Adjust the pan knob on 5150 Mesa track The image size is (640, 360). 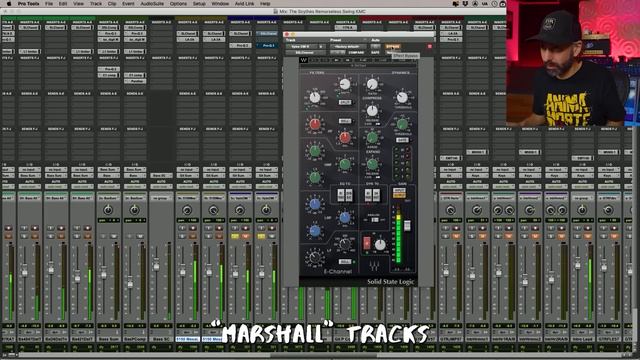point(187,210)
